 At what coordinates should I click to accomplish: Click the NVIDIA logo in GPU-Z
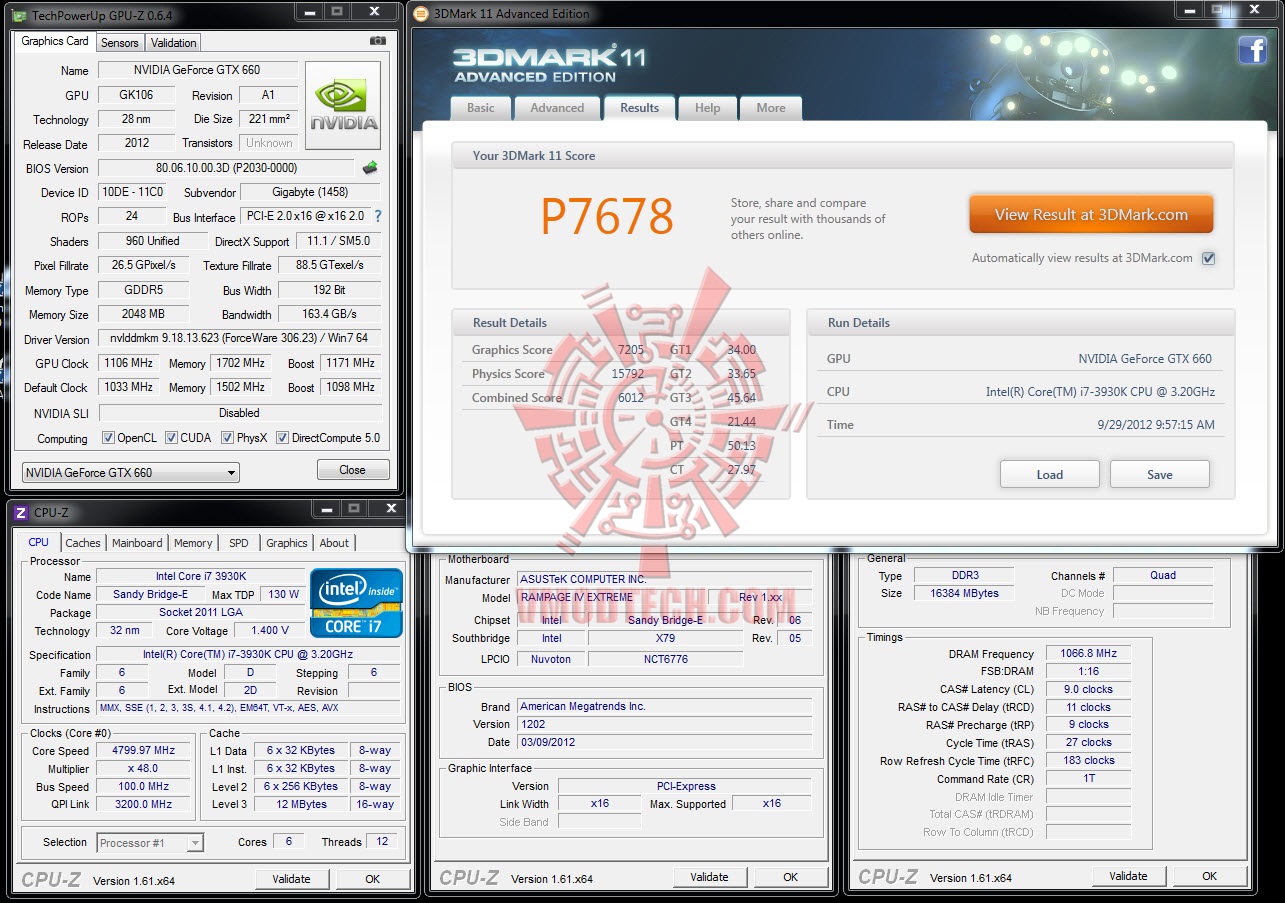(x=343, y=106)
